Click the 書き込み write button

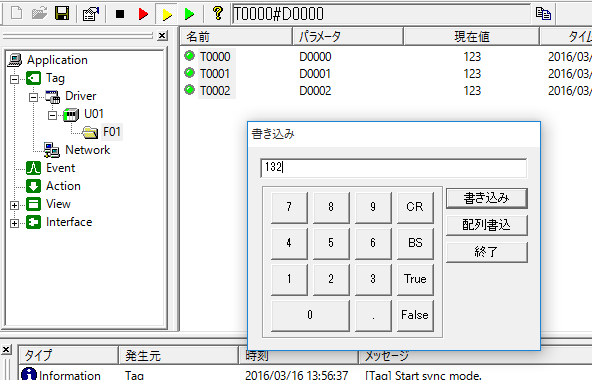(x=487, y=198)
